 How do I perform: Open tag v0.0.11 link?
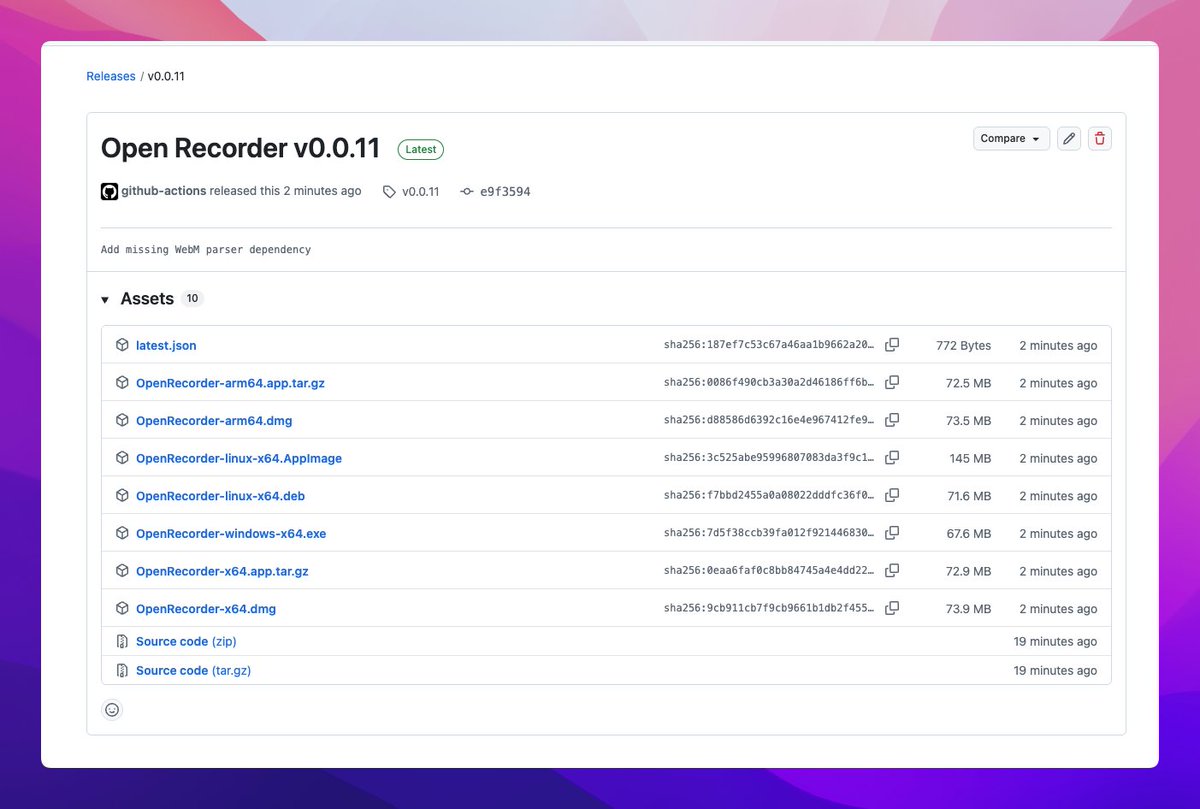click(420, 192)
